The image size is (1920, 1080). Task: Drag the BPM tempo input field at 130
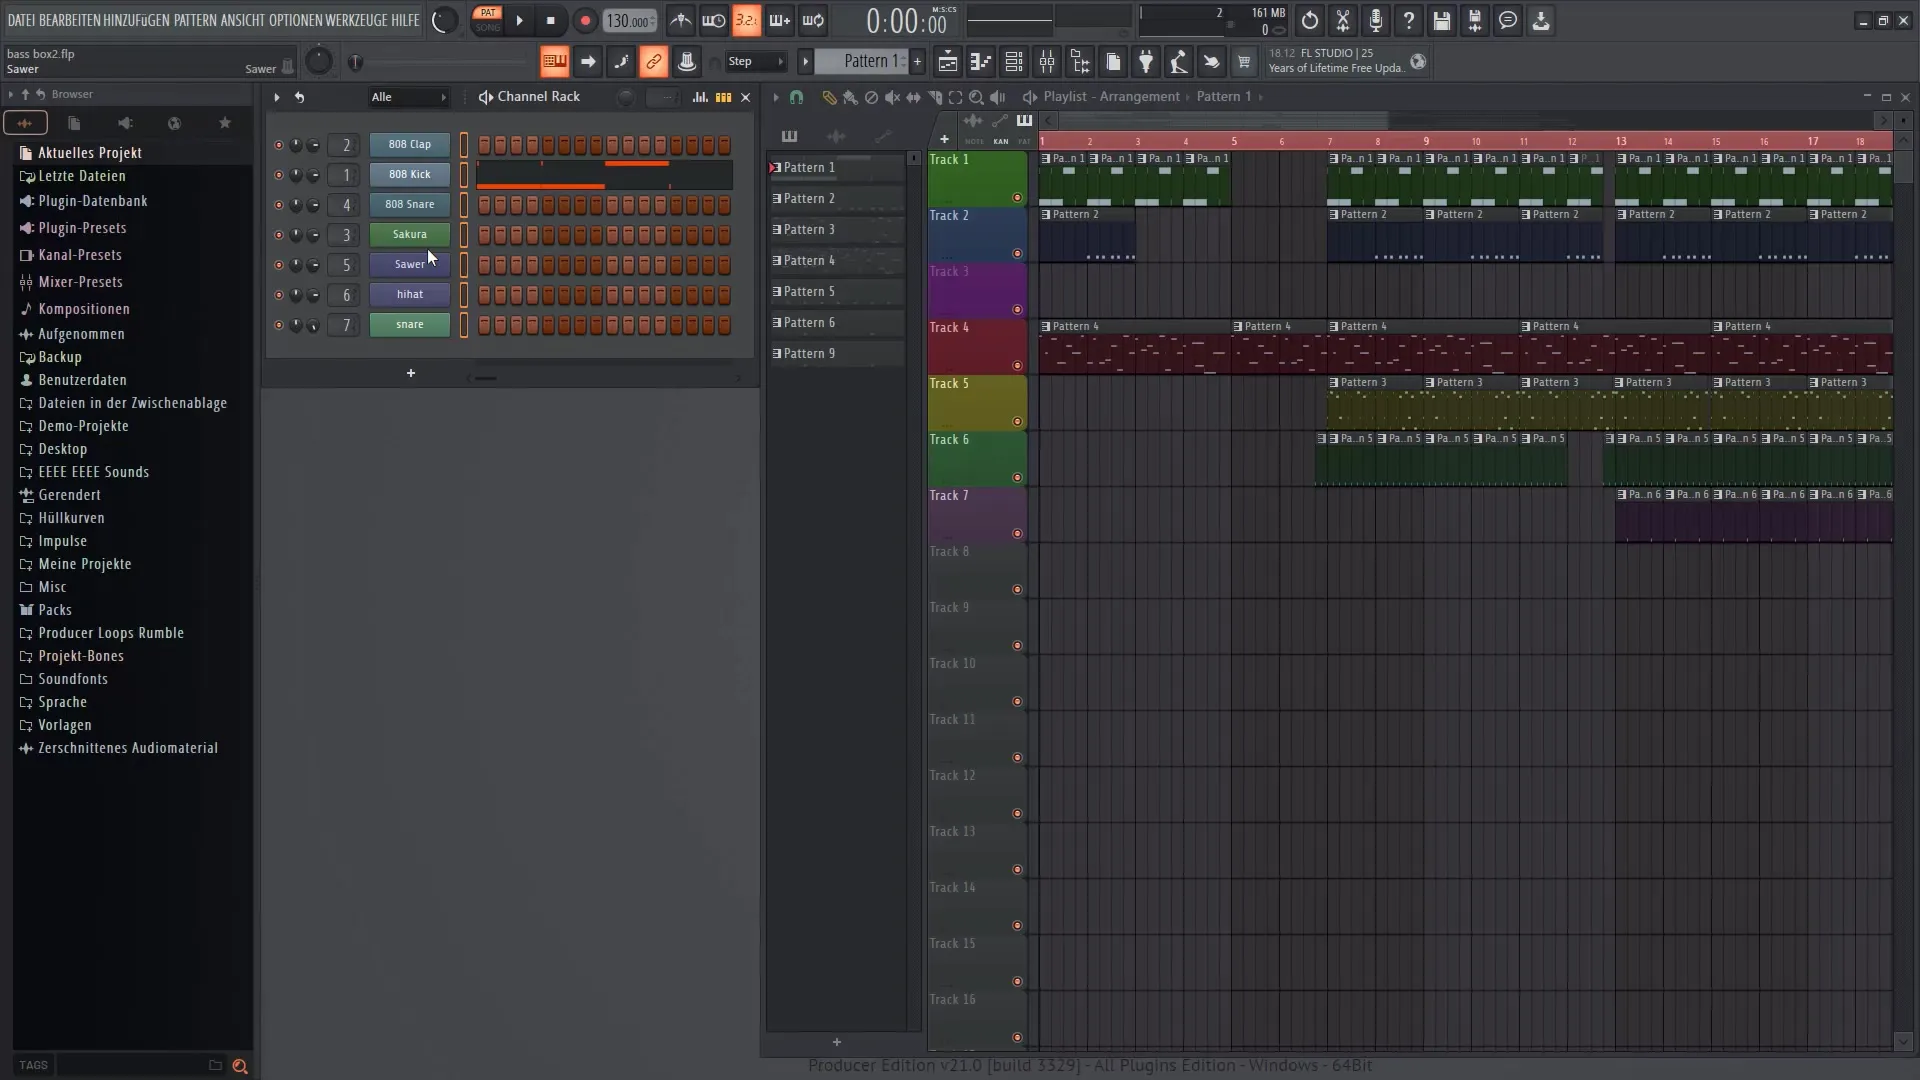pos(629,20)
